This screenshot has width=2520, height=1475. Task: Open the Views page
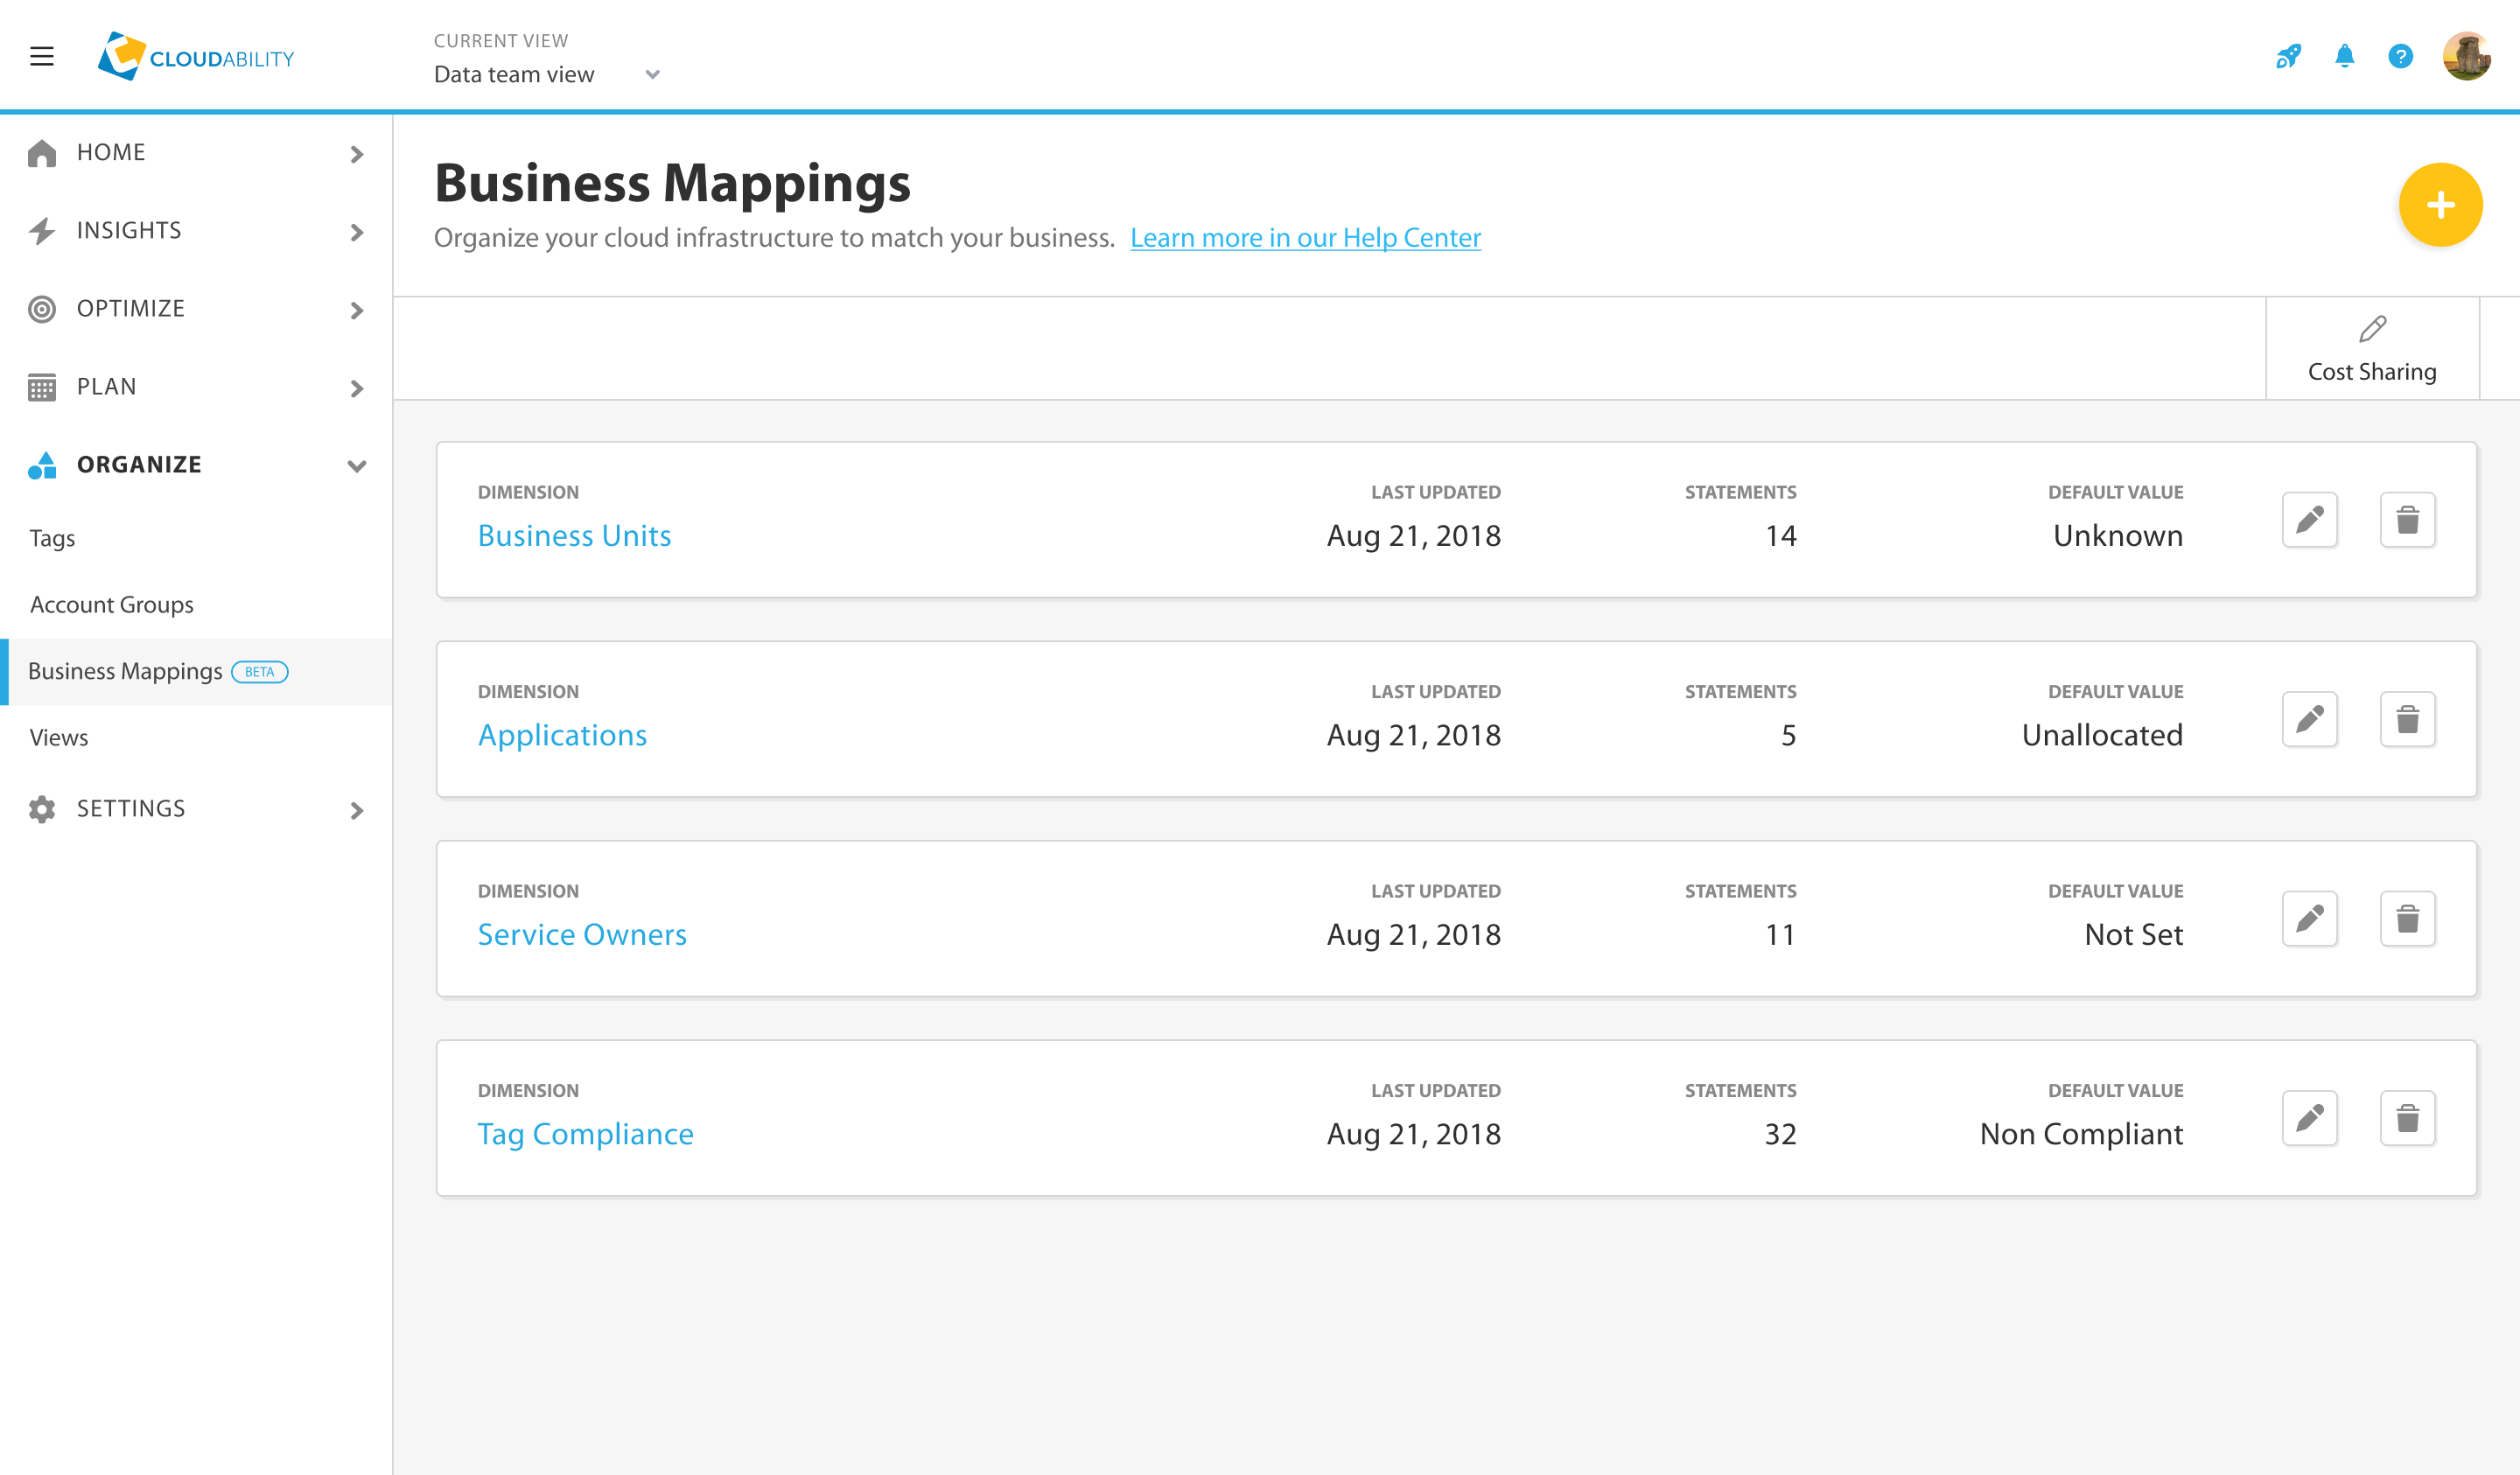tap(59, 738)
